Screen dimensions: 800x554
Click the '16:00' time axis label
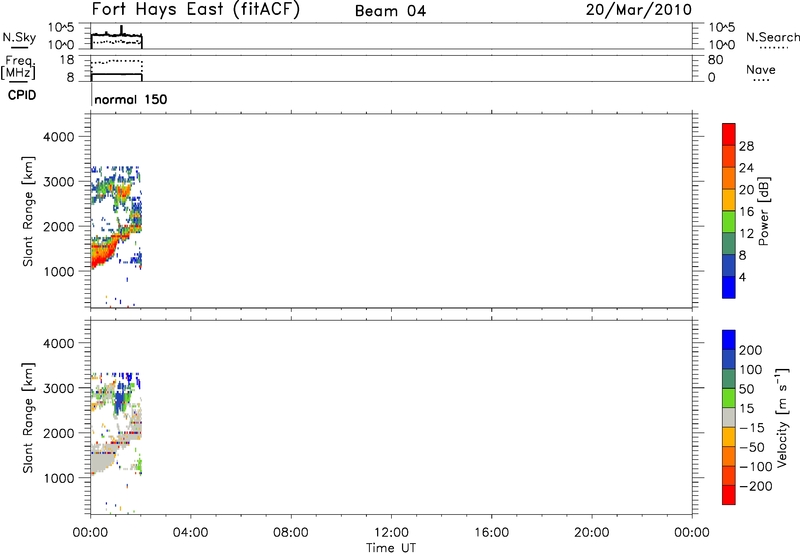click(491, 533)
